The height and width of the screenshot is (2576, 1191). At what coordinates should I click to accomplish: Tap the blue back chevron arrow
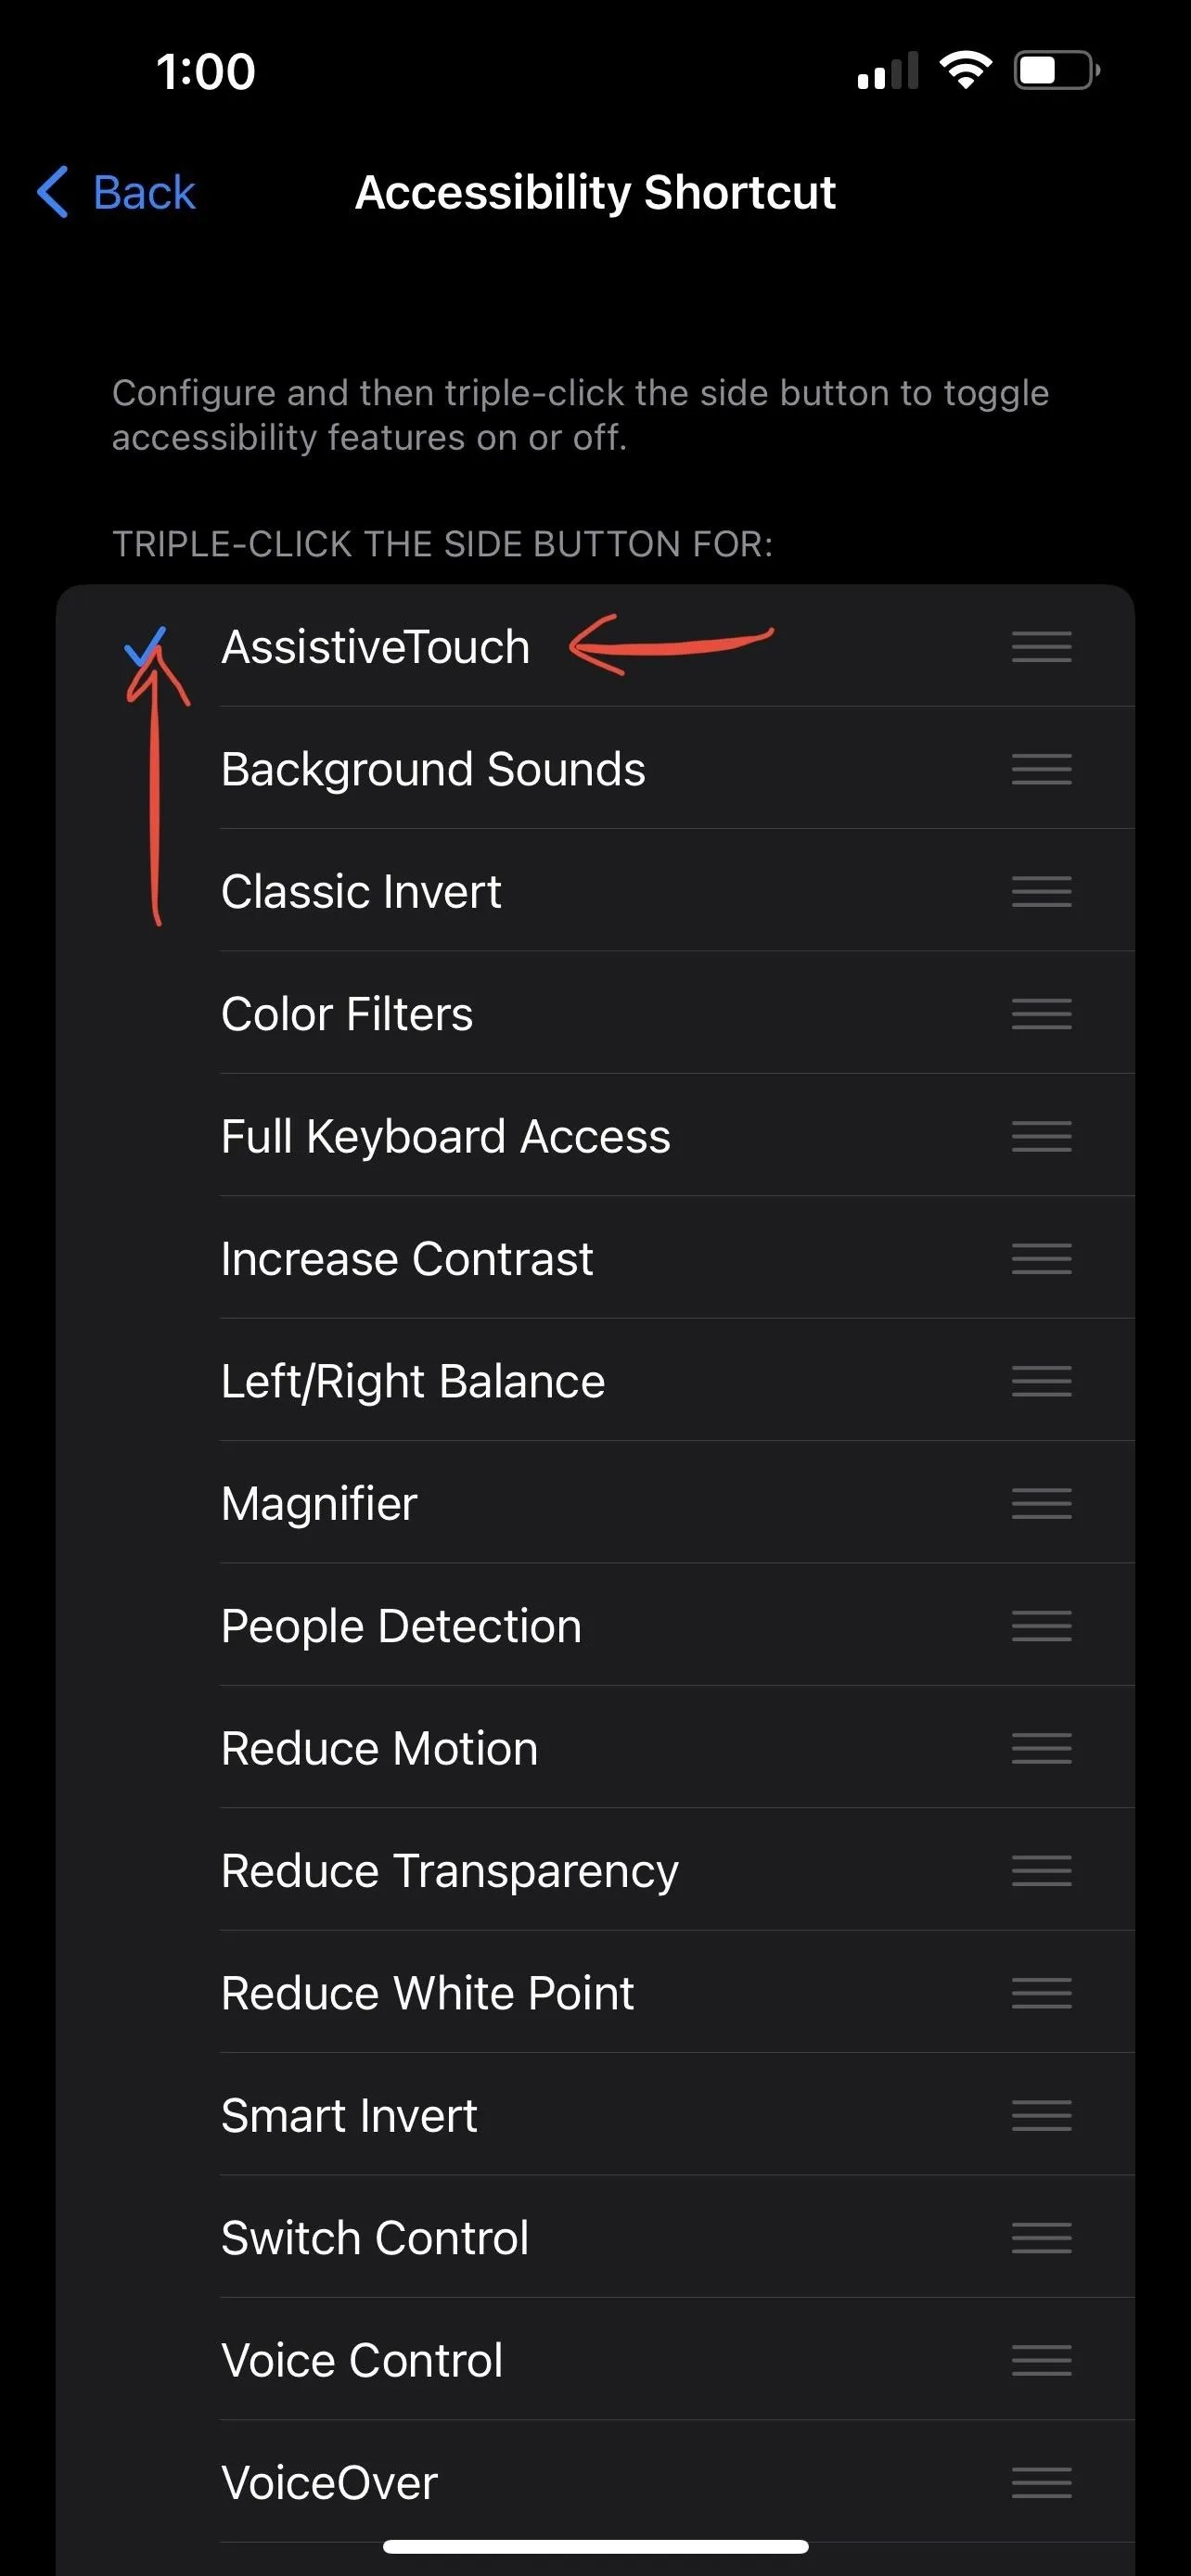pos(53,192)
